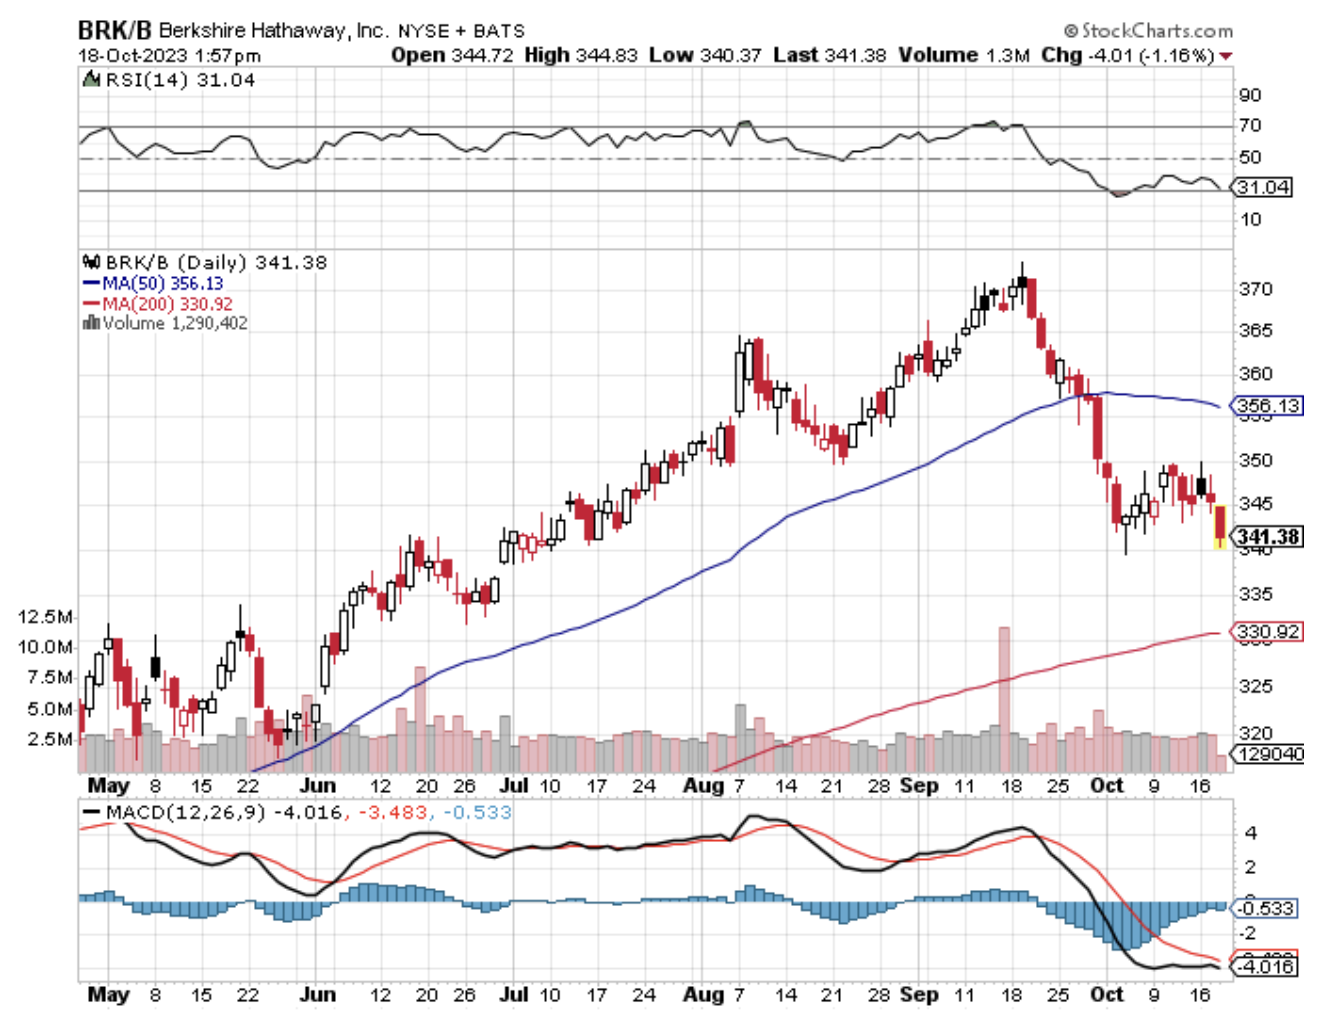Click the 350 price axis label

click(x=1256, y=461)
